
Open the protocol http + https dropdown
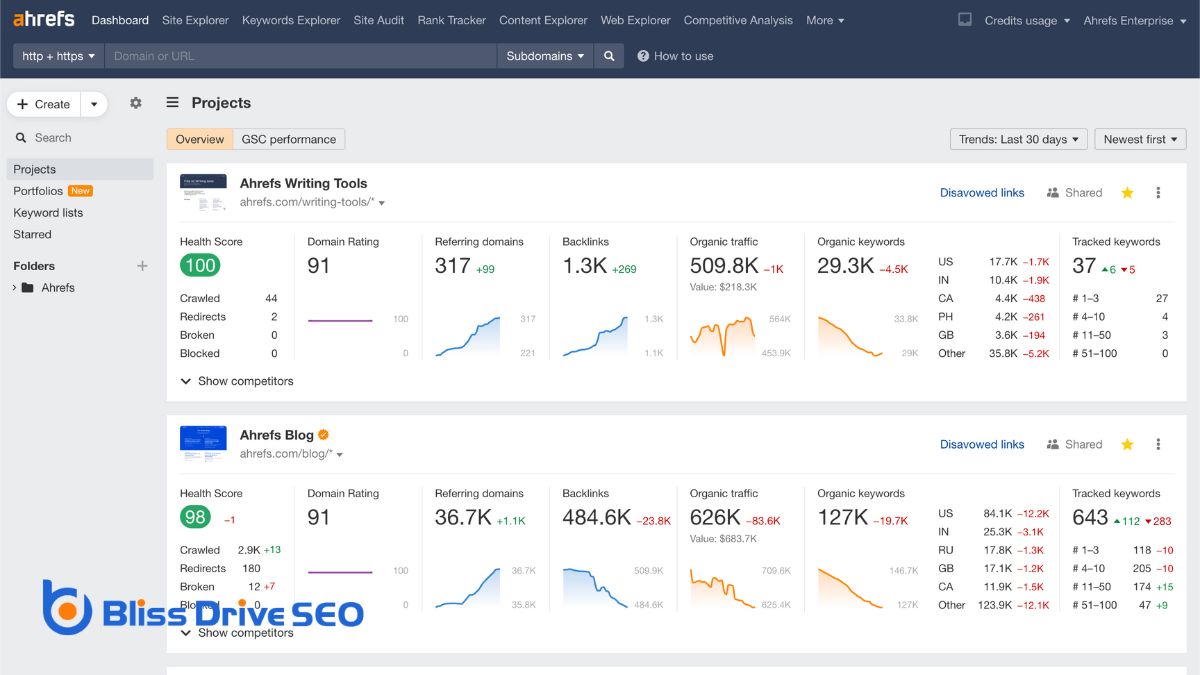[x=59, y=56]
